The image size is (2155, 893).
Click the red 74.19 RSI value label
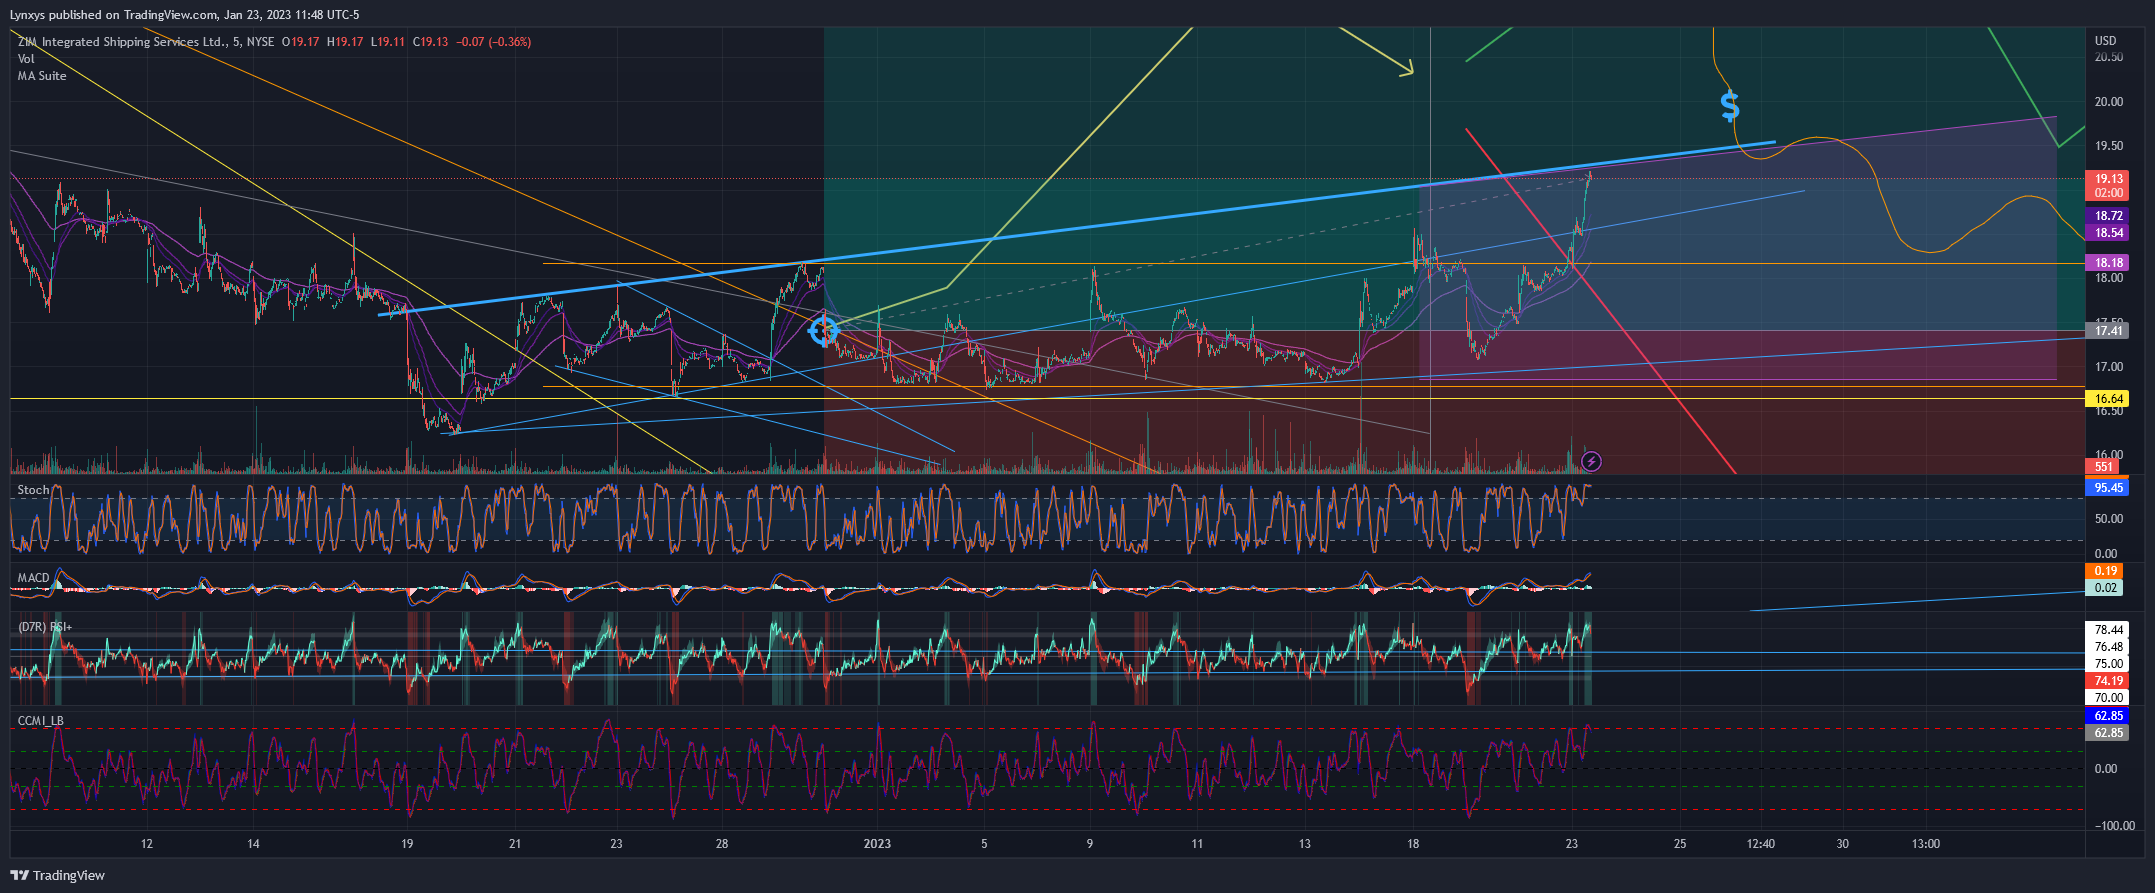(x=2107, y=680)
